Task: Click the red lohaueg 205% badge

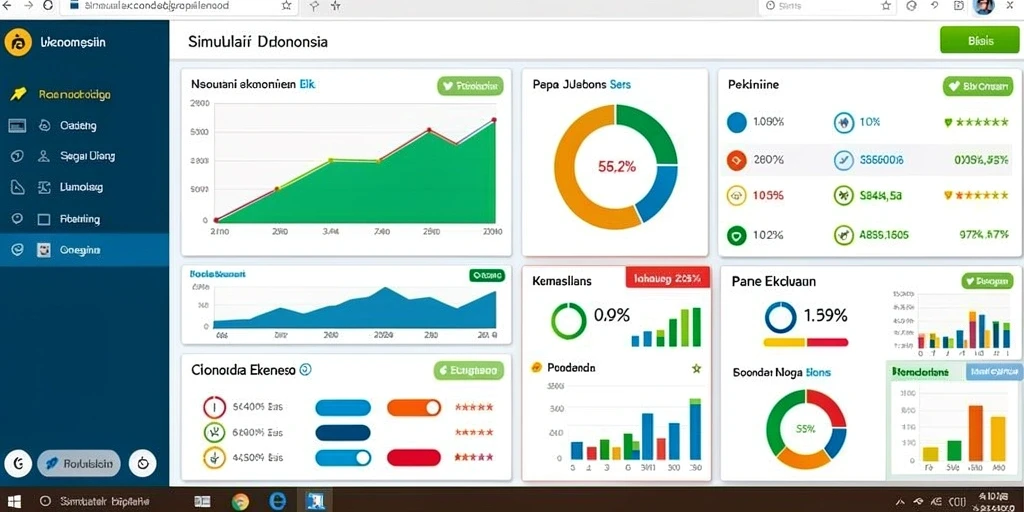Action: (x=667, y=278)
